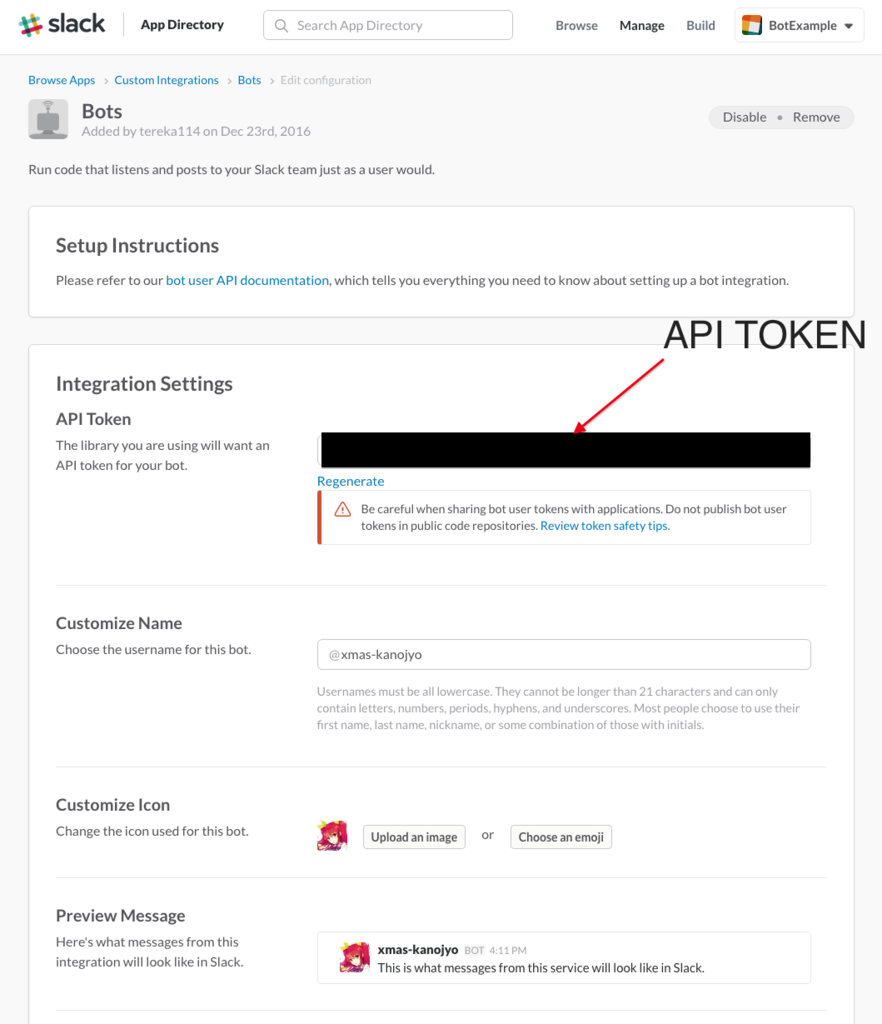Click the 4:11 PM preview timestamp
The image size is (882, 1024).
point(508,950)
